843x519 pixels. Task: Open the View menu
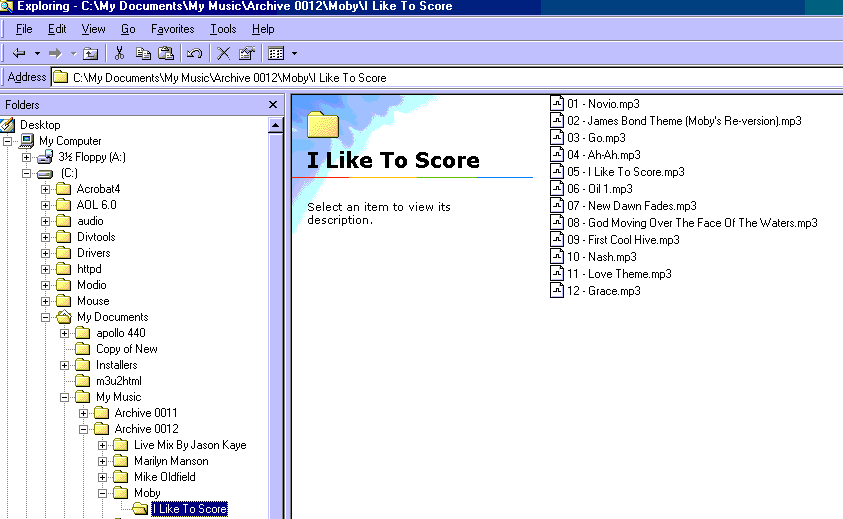94,29
